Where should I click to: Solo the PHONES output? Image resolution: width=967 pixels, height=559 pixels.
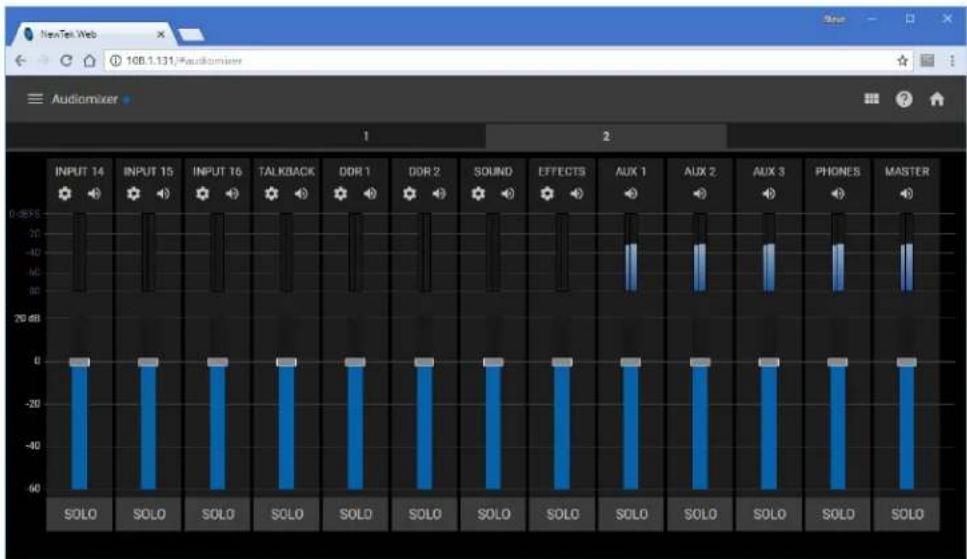838,514
